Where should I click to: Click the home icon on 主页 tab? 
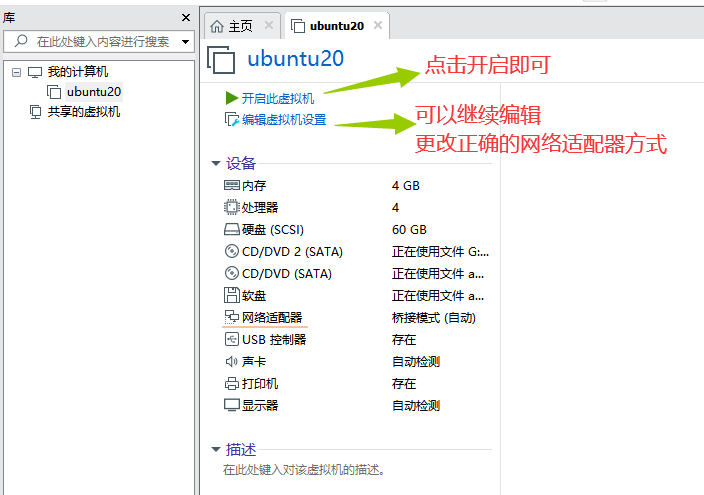pyautogui.click(x=217, y=27)
